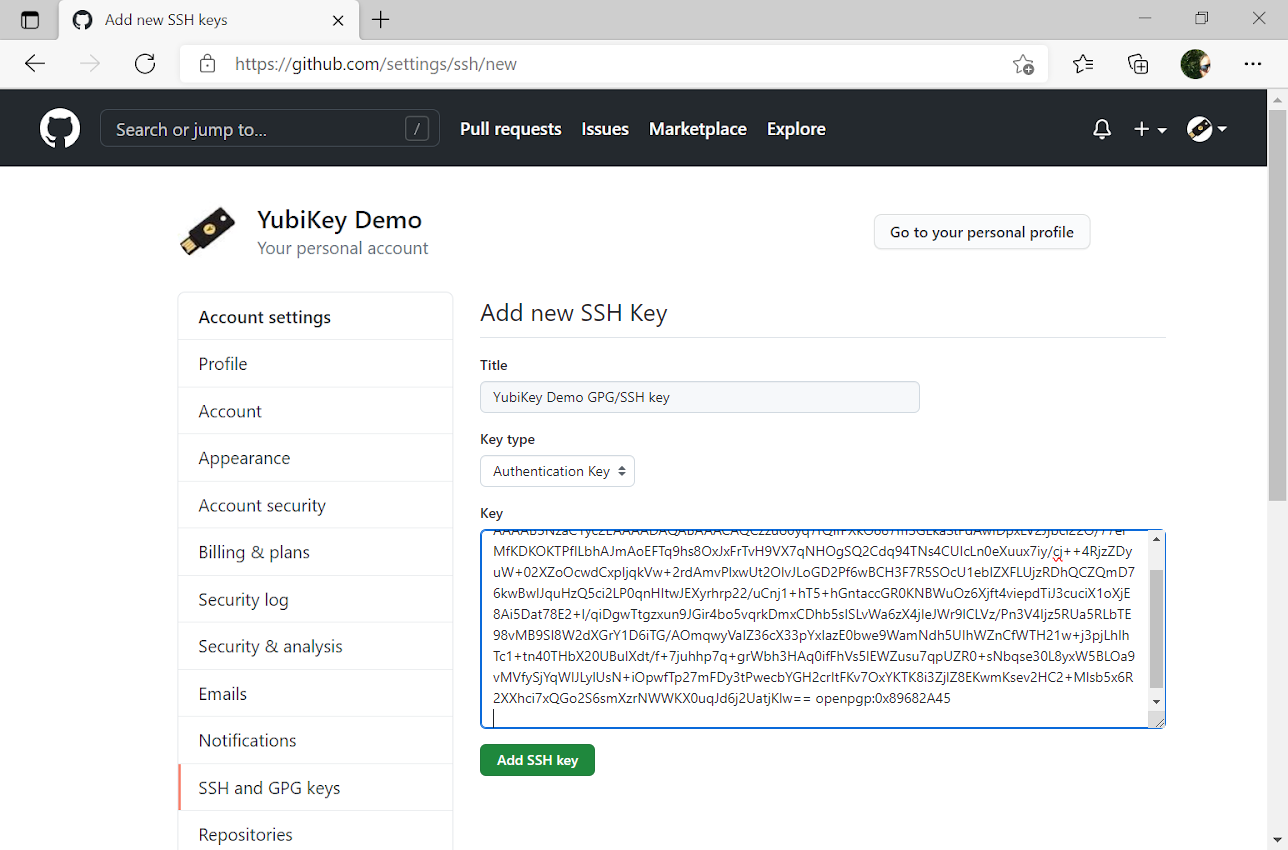Open Pull requests in the header
Screen dimensions: 1288x850
[510, 129]
